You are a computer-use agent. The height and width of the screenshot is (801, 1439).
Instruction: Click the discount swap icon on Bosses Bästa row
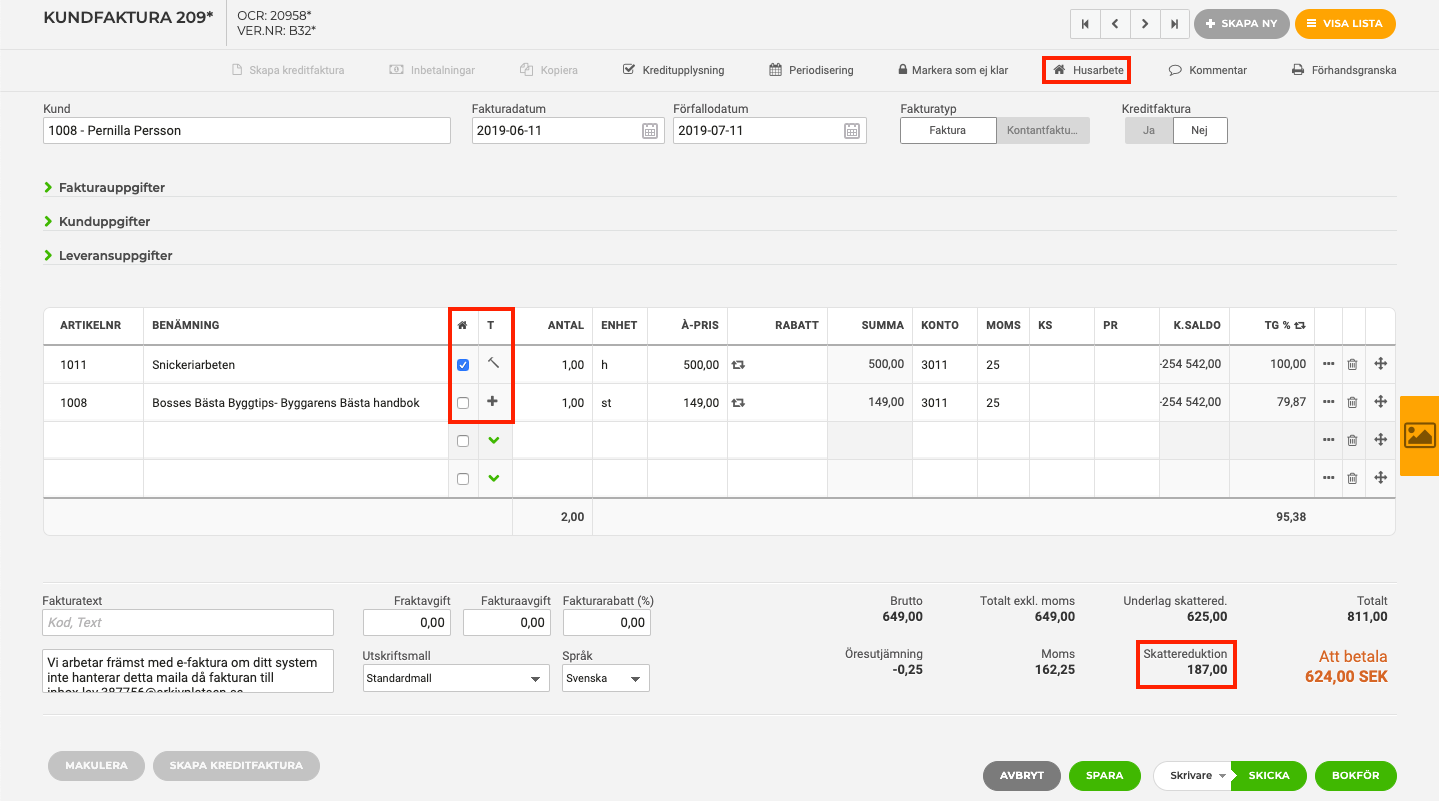pyautogui.click(x=738, y=403)
